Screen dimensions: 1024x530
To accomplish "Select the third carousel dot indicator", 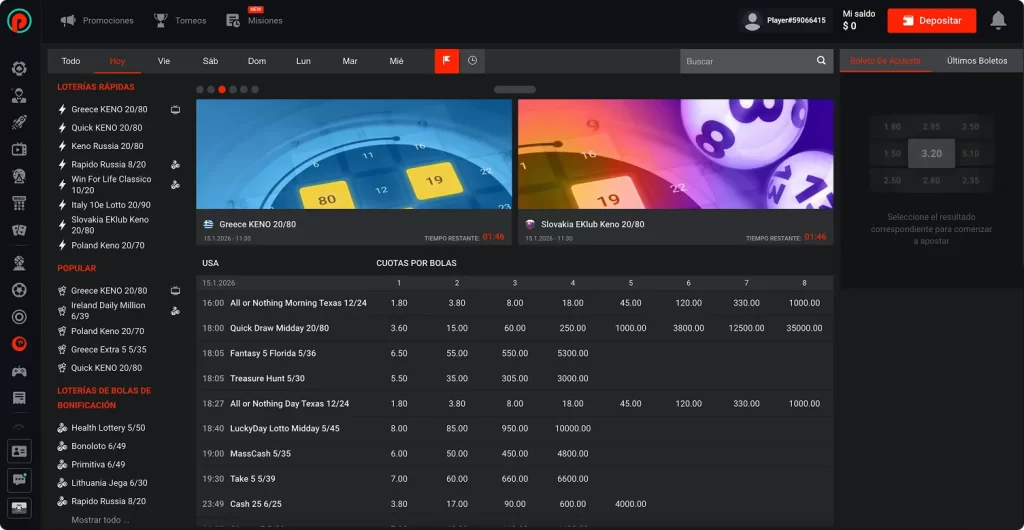I will 222,89.
